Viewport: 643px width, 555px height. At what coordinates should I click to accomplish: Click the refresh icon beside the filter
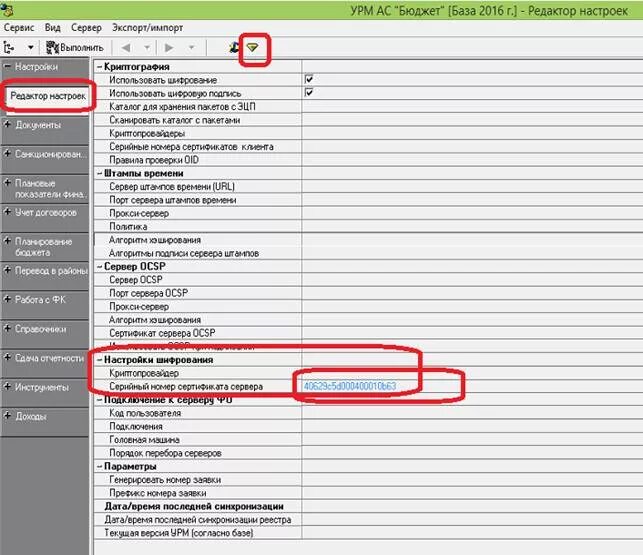[234, 48]
